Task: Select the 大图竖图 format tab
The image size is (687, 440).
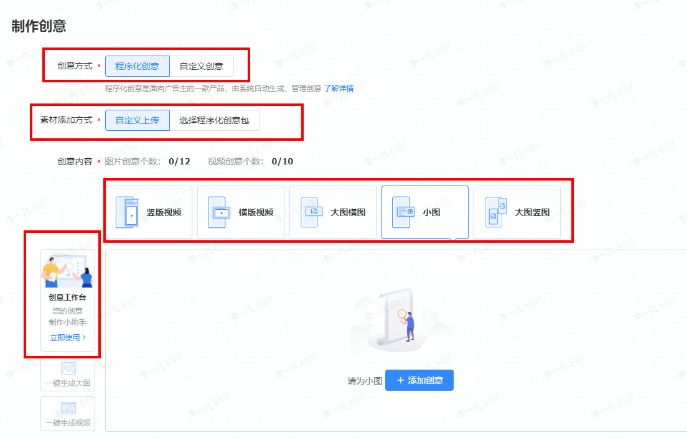Action: [517, 212]
